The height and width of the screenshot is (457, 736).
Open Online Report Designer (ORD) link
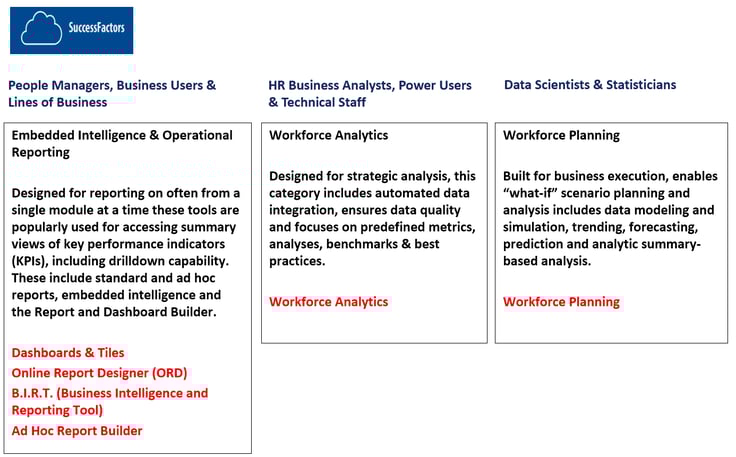(99, 373)
